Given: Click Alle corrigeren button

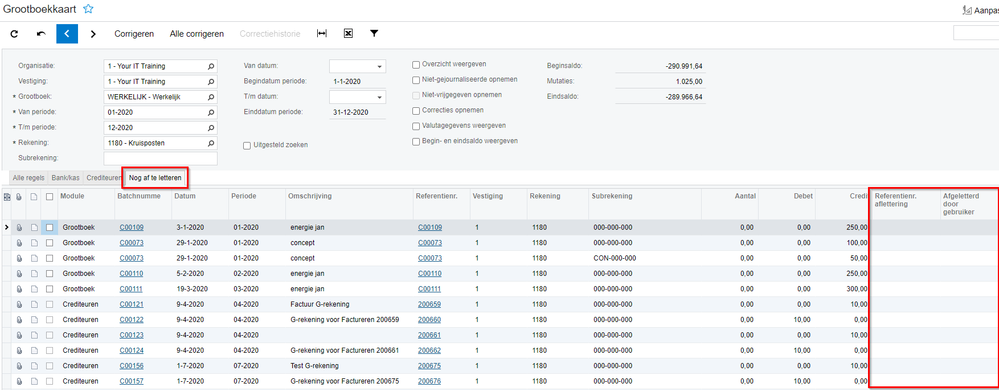Looking at the screenshot, I should click(197, 34).
